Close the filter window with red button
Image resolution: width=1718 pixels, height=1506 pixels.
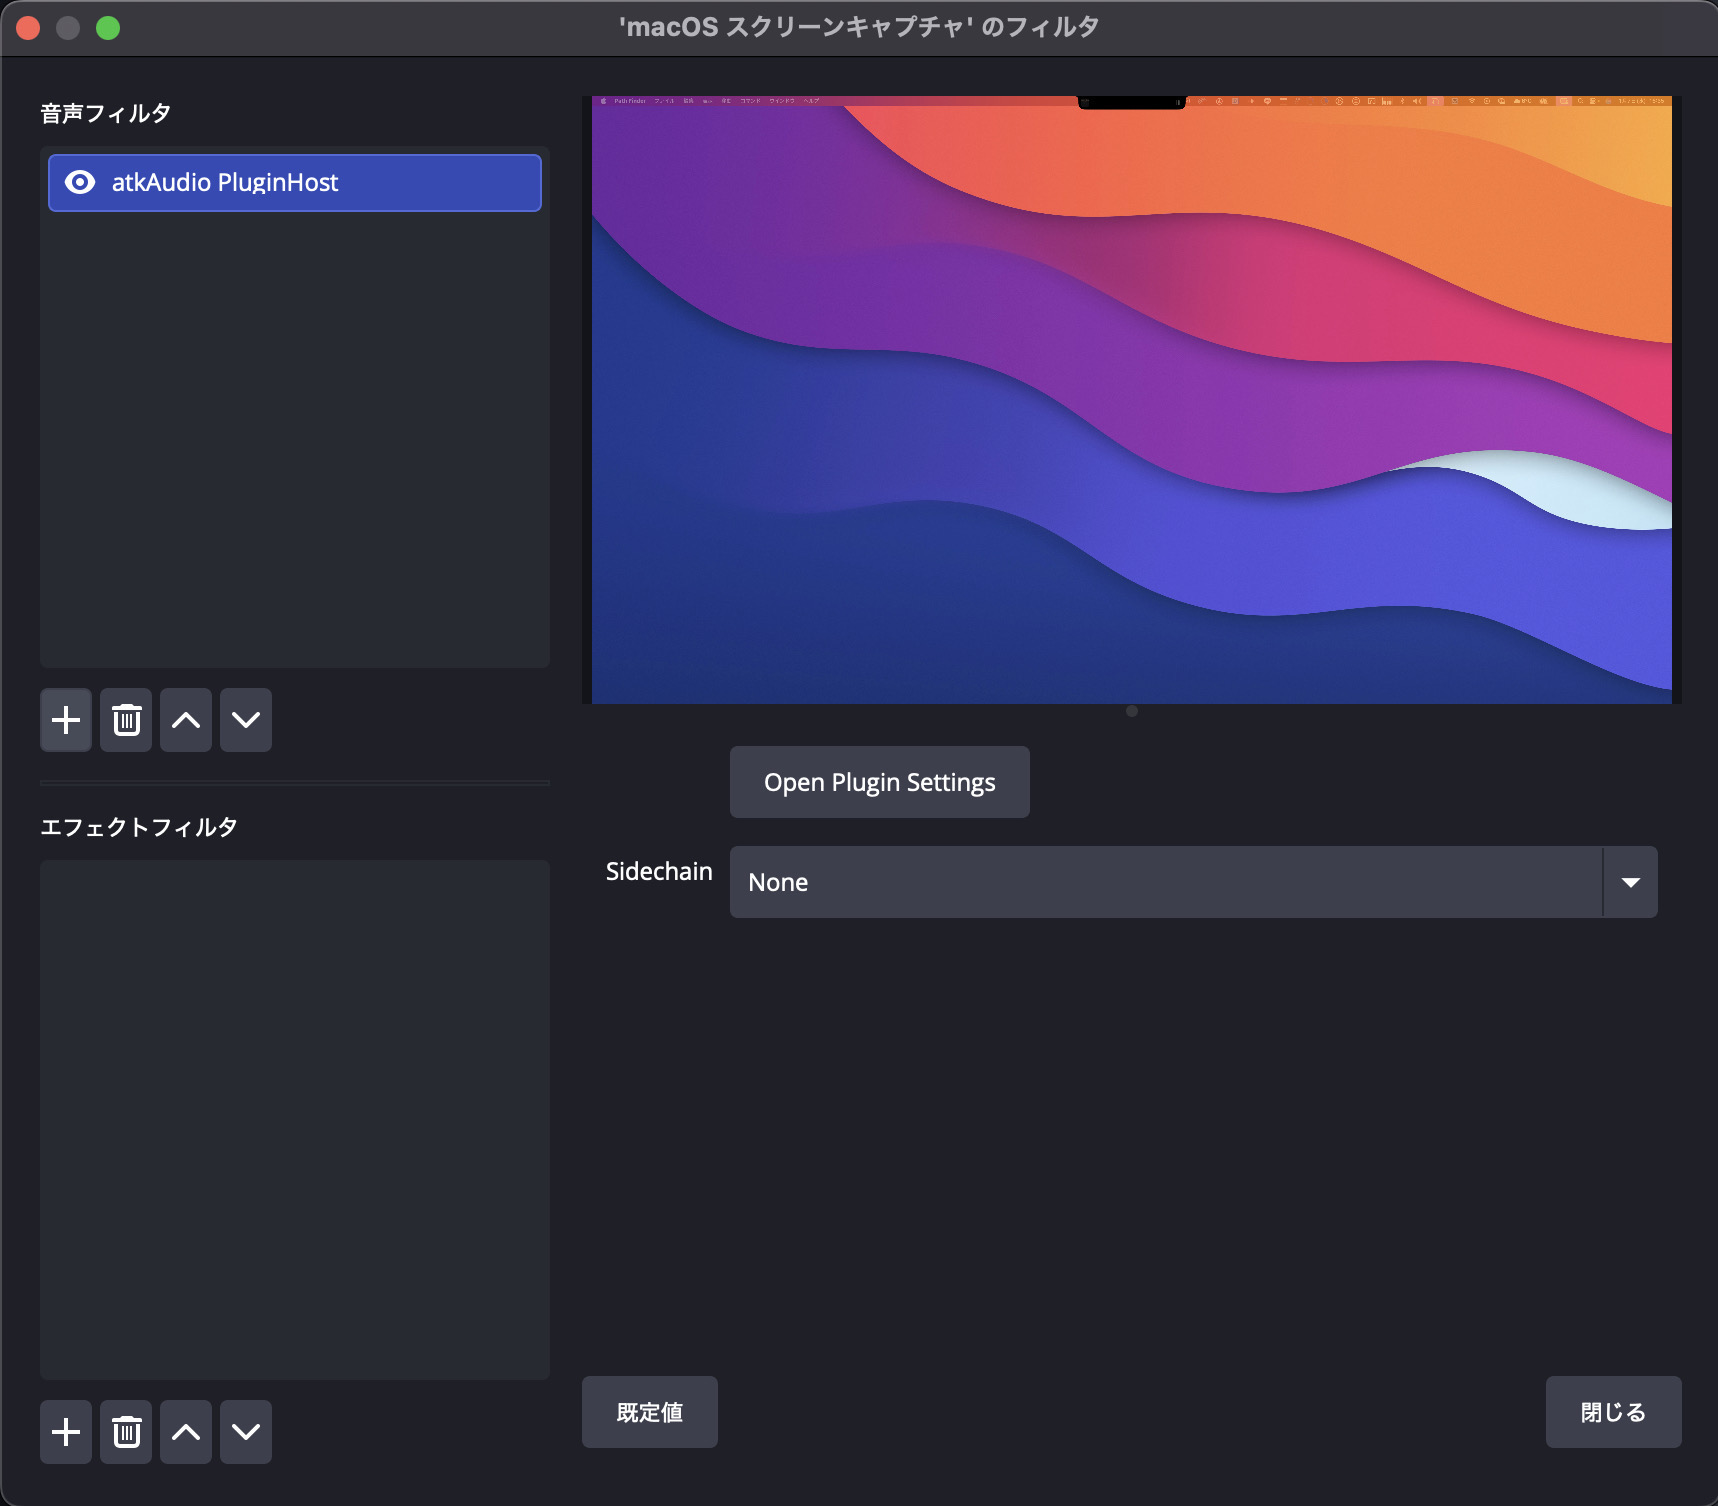pos(28,28)
